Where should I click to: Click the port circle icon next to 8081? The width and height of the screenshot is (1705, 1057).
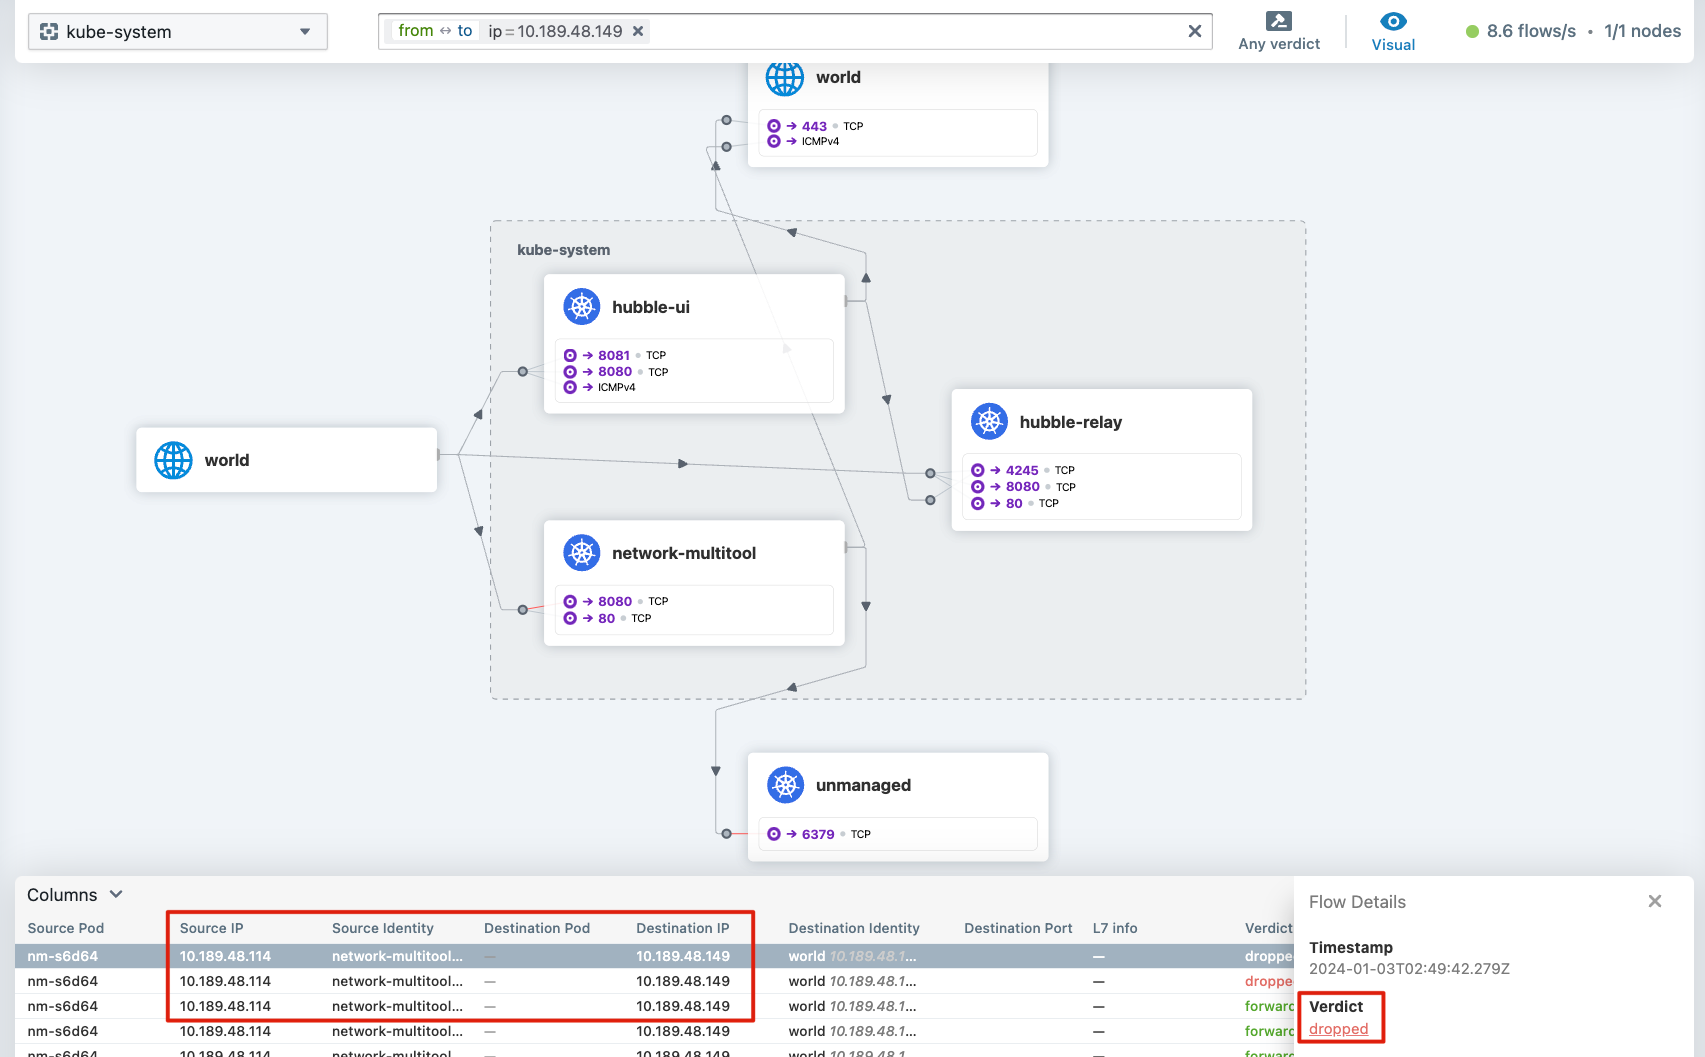pyautogui.click(x=570, y=355)
